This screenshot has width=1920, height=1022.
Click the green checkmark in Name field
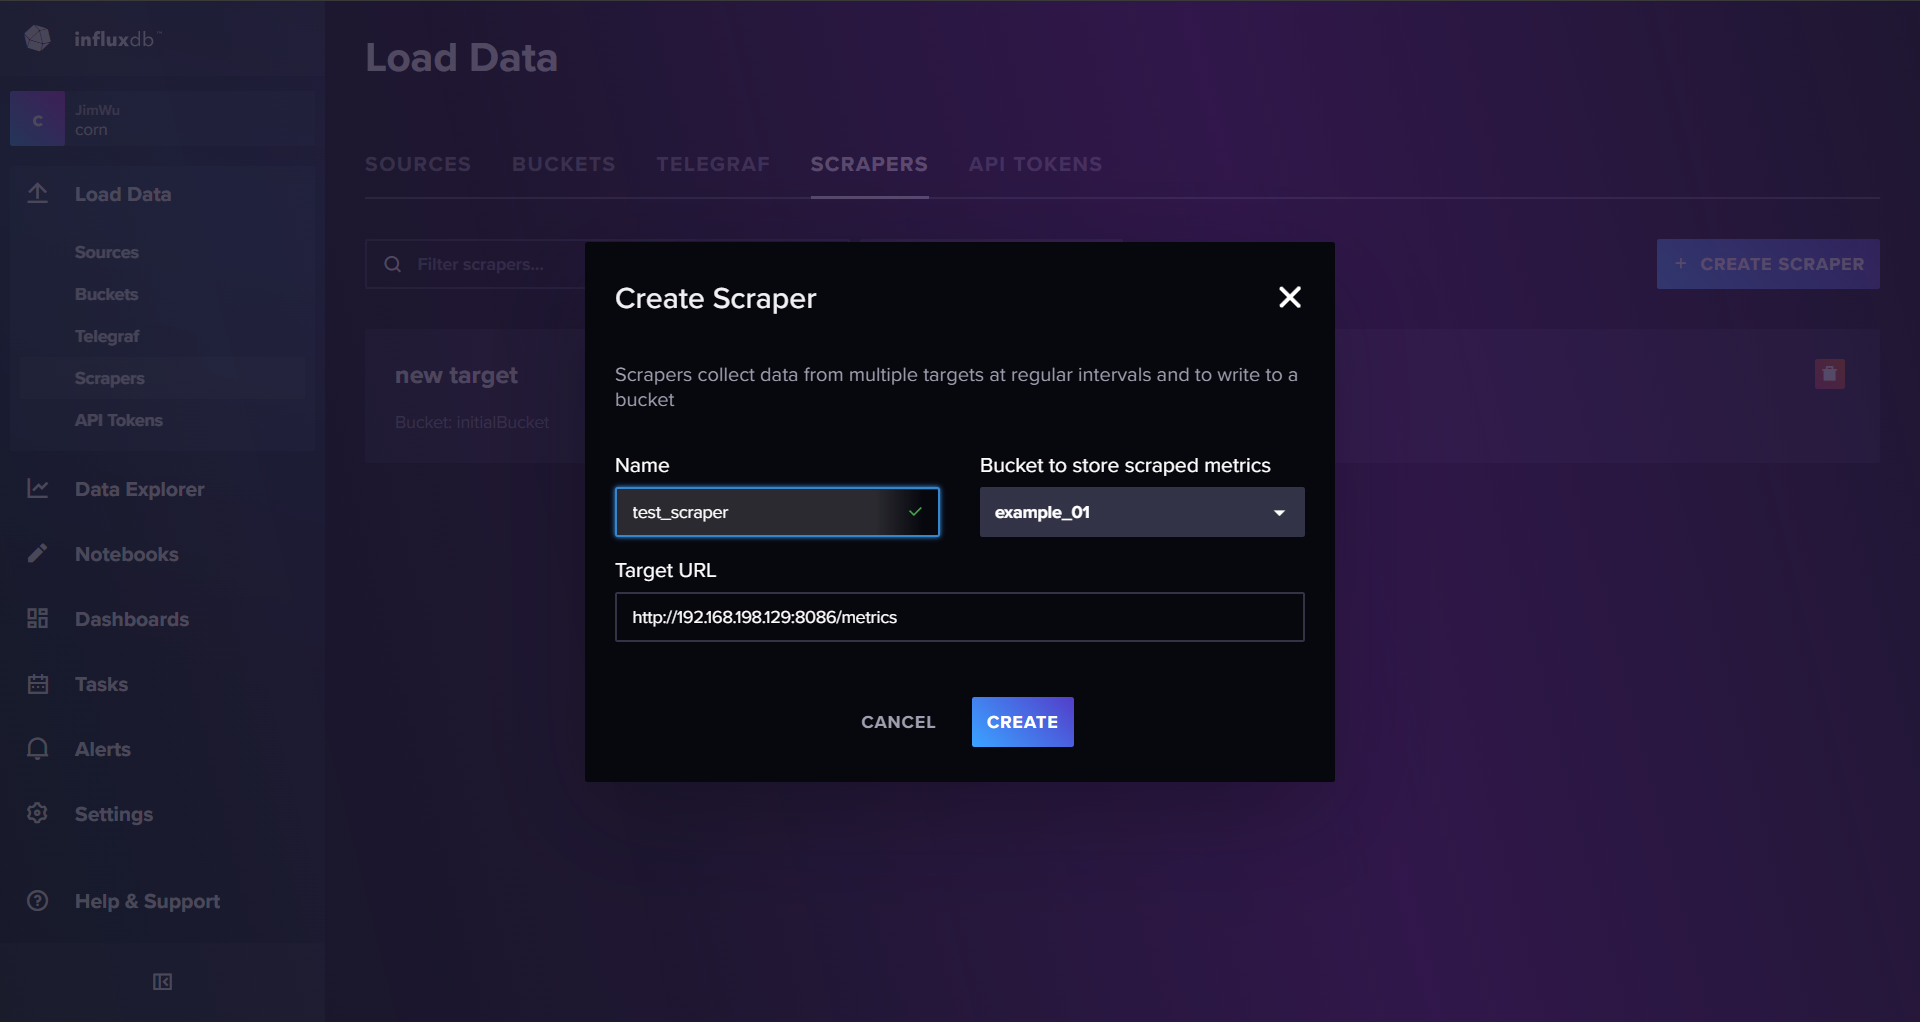coord(915,512)
